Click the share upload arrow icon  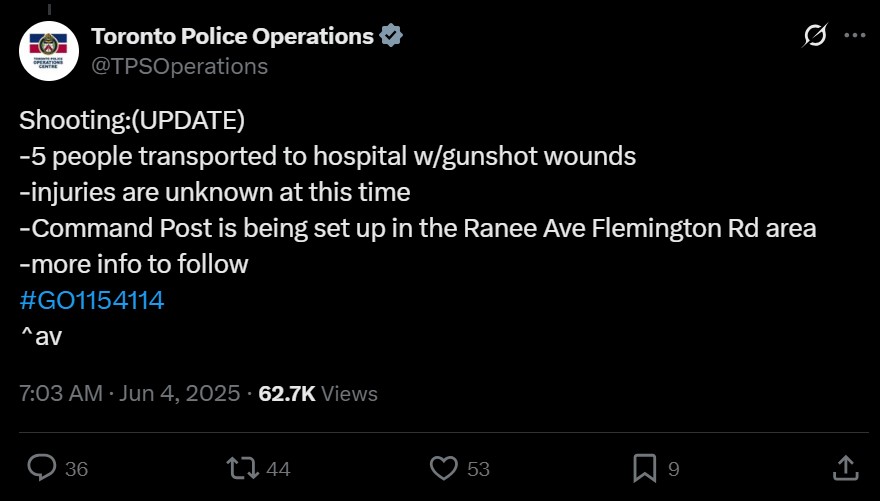click(x=844, y=467)
